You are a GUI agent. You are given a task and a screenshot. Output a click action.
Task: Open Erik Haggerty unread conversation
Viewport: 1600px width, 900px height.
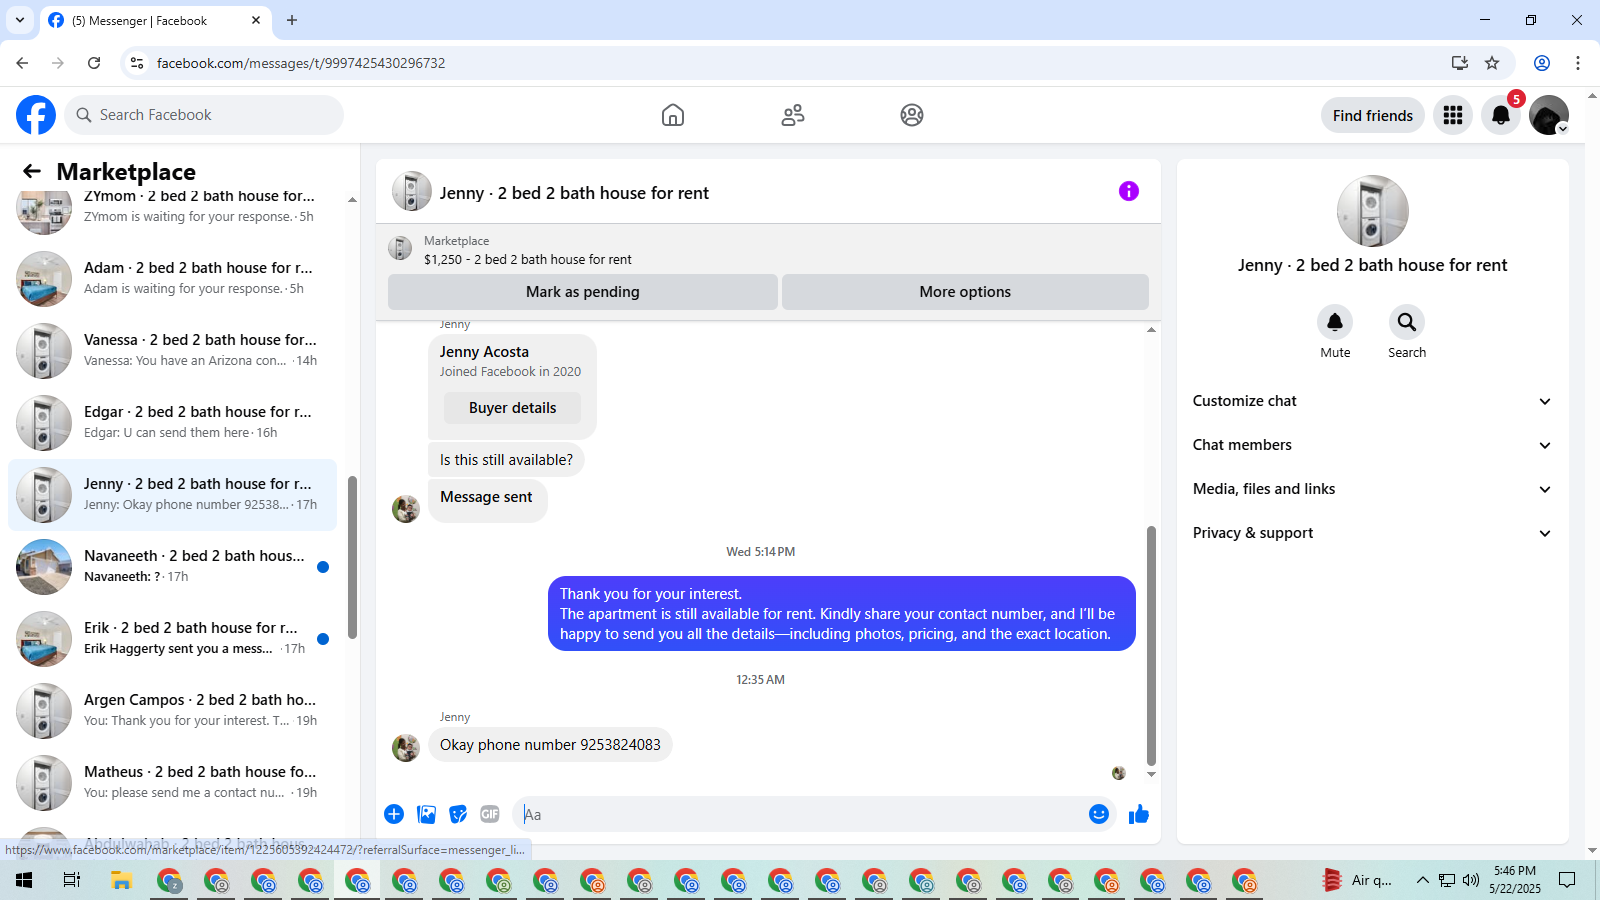click(x=172, y=639)
